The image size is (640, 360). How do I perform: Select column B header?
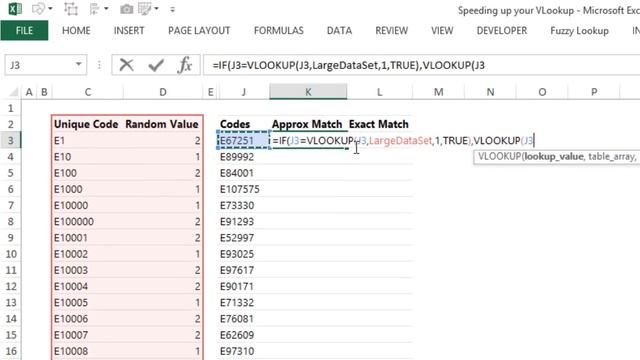[x=44, y=92]
